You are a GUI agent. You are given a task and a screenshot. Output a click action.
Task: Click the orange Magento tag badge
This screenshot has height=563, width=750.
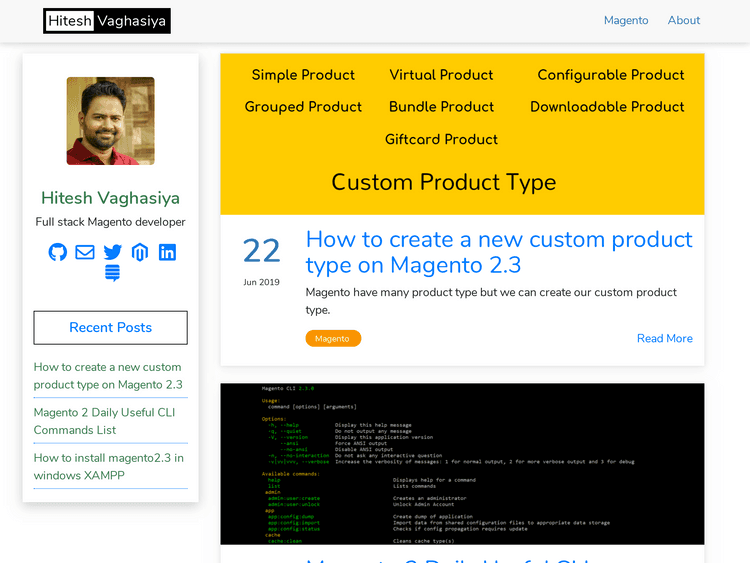tap(333, 339)
